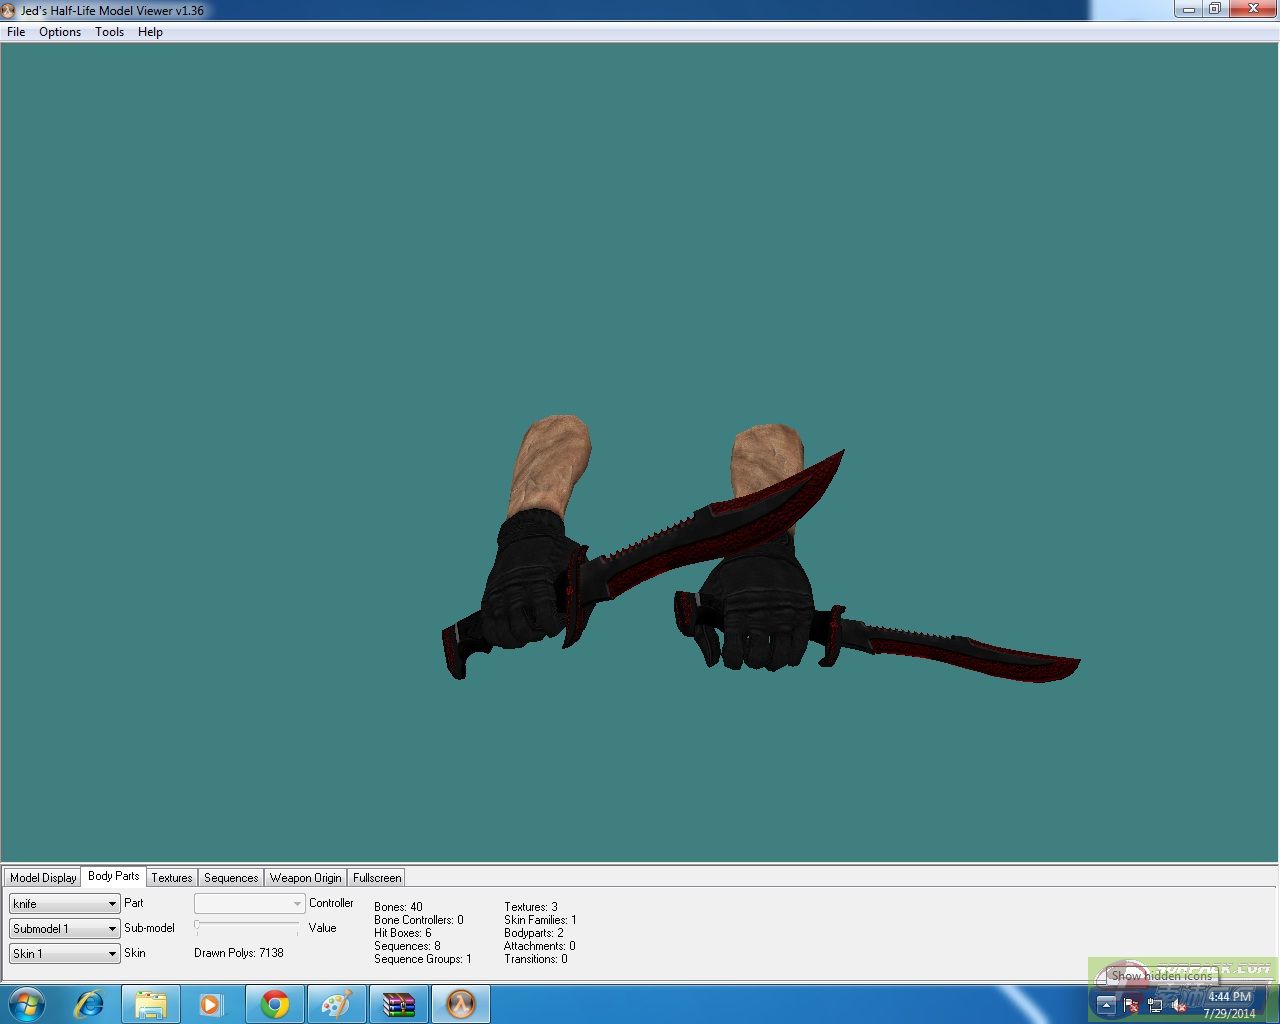Open Google Chrome from the taskbar

(x=275, y=1003)
